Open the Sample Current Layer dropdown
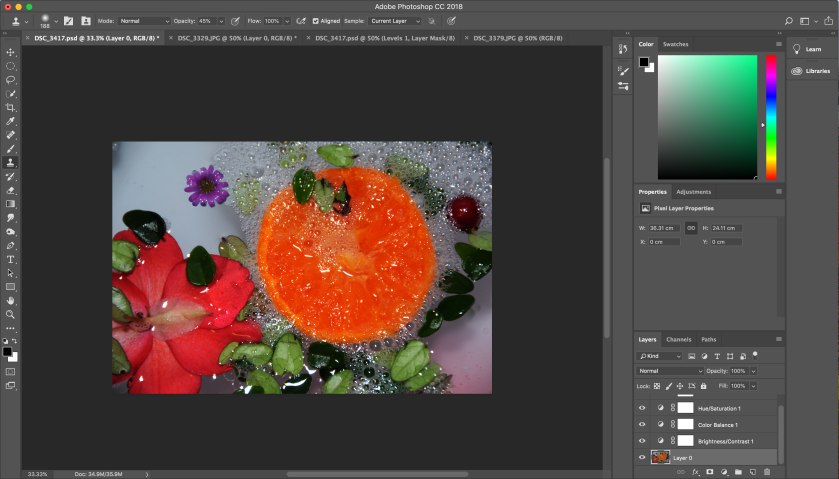 [394, 20]
